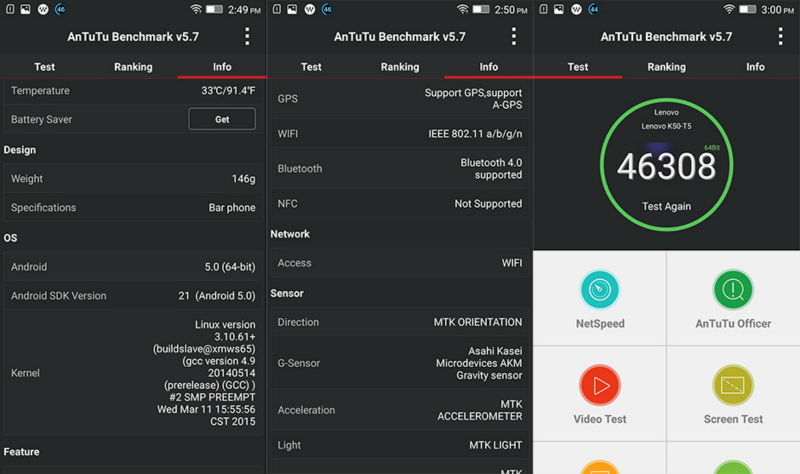Open the AnTuTu Officer icon

(733, 289)
